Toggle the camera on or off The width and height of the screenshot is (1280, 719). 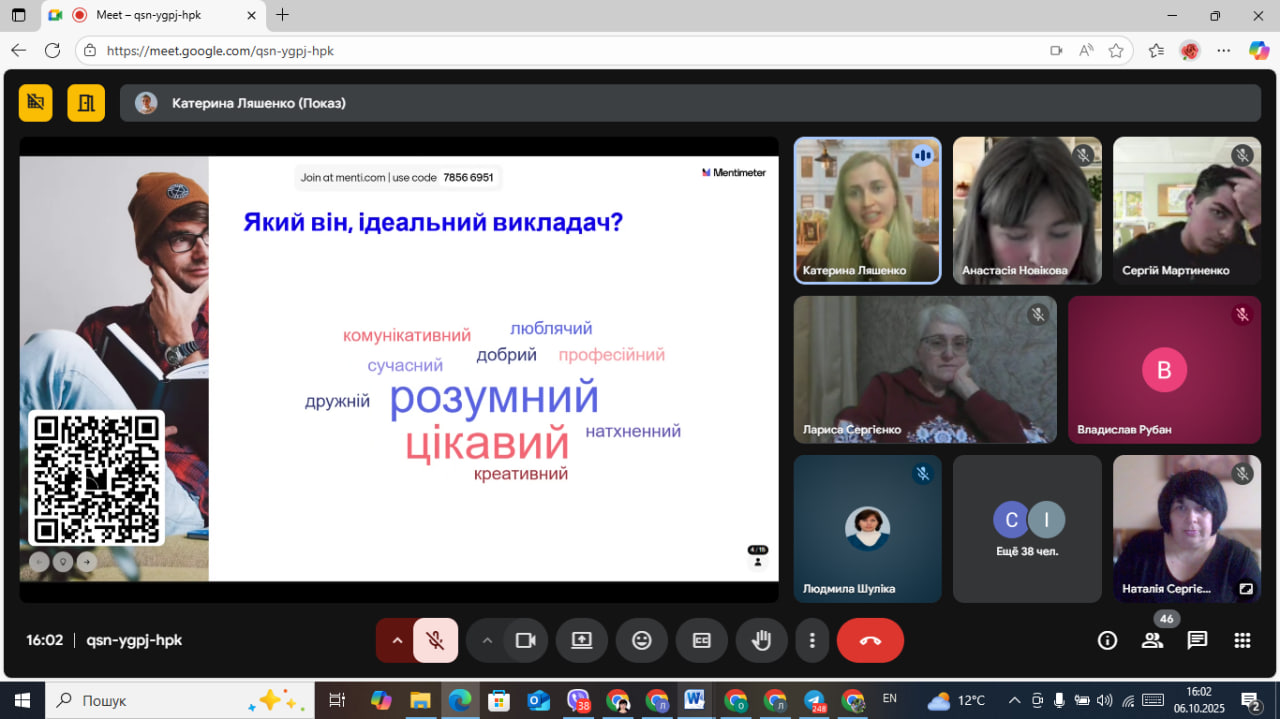[x=526, y=641]
